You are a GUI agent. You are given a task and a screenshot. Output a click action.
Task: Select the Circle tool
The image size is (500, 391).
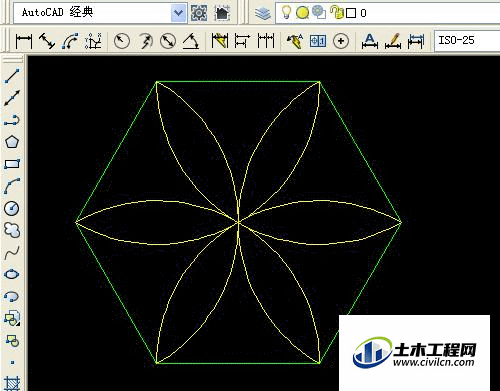[x=12, y=208]
